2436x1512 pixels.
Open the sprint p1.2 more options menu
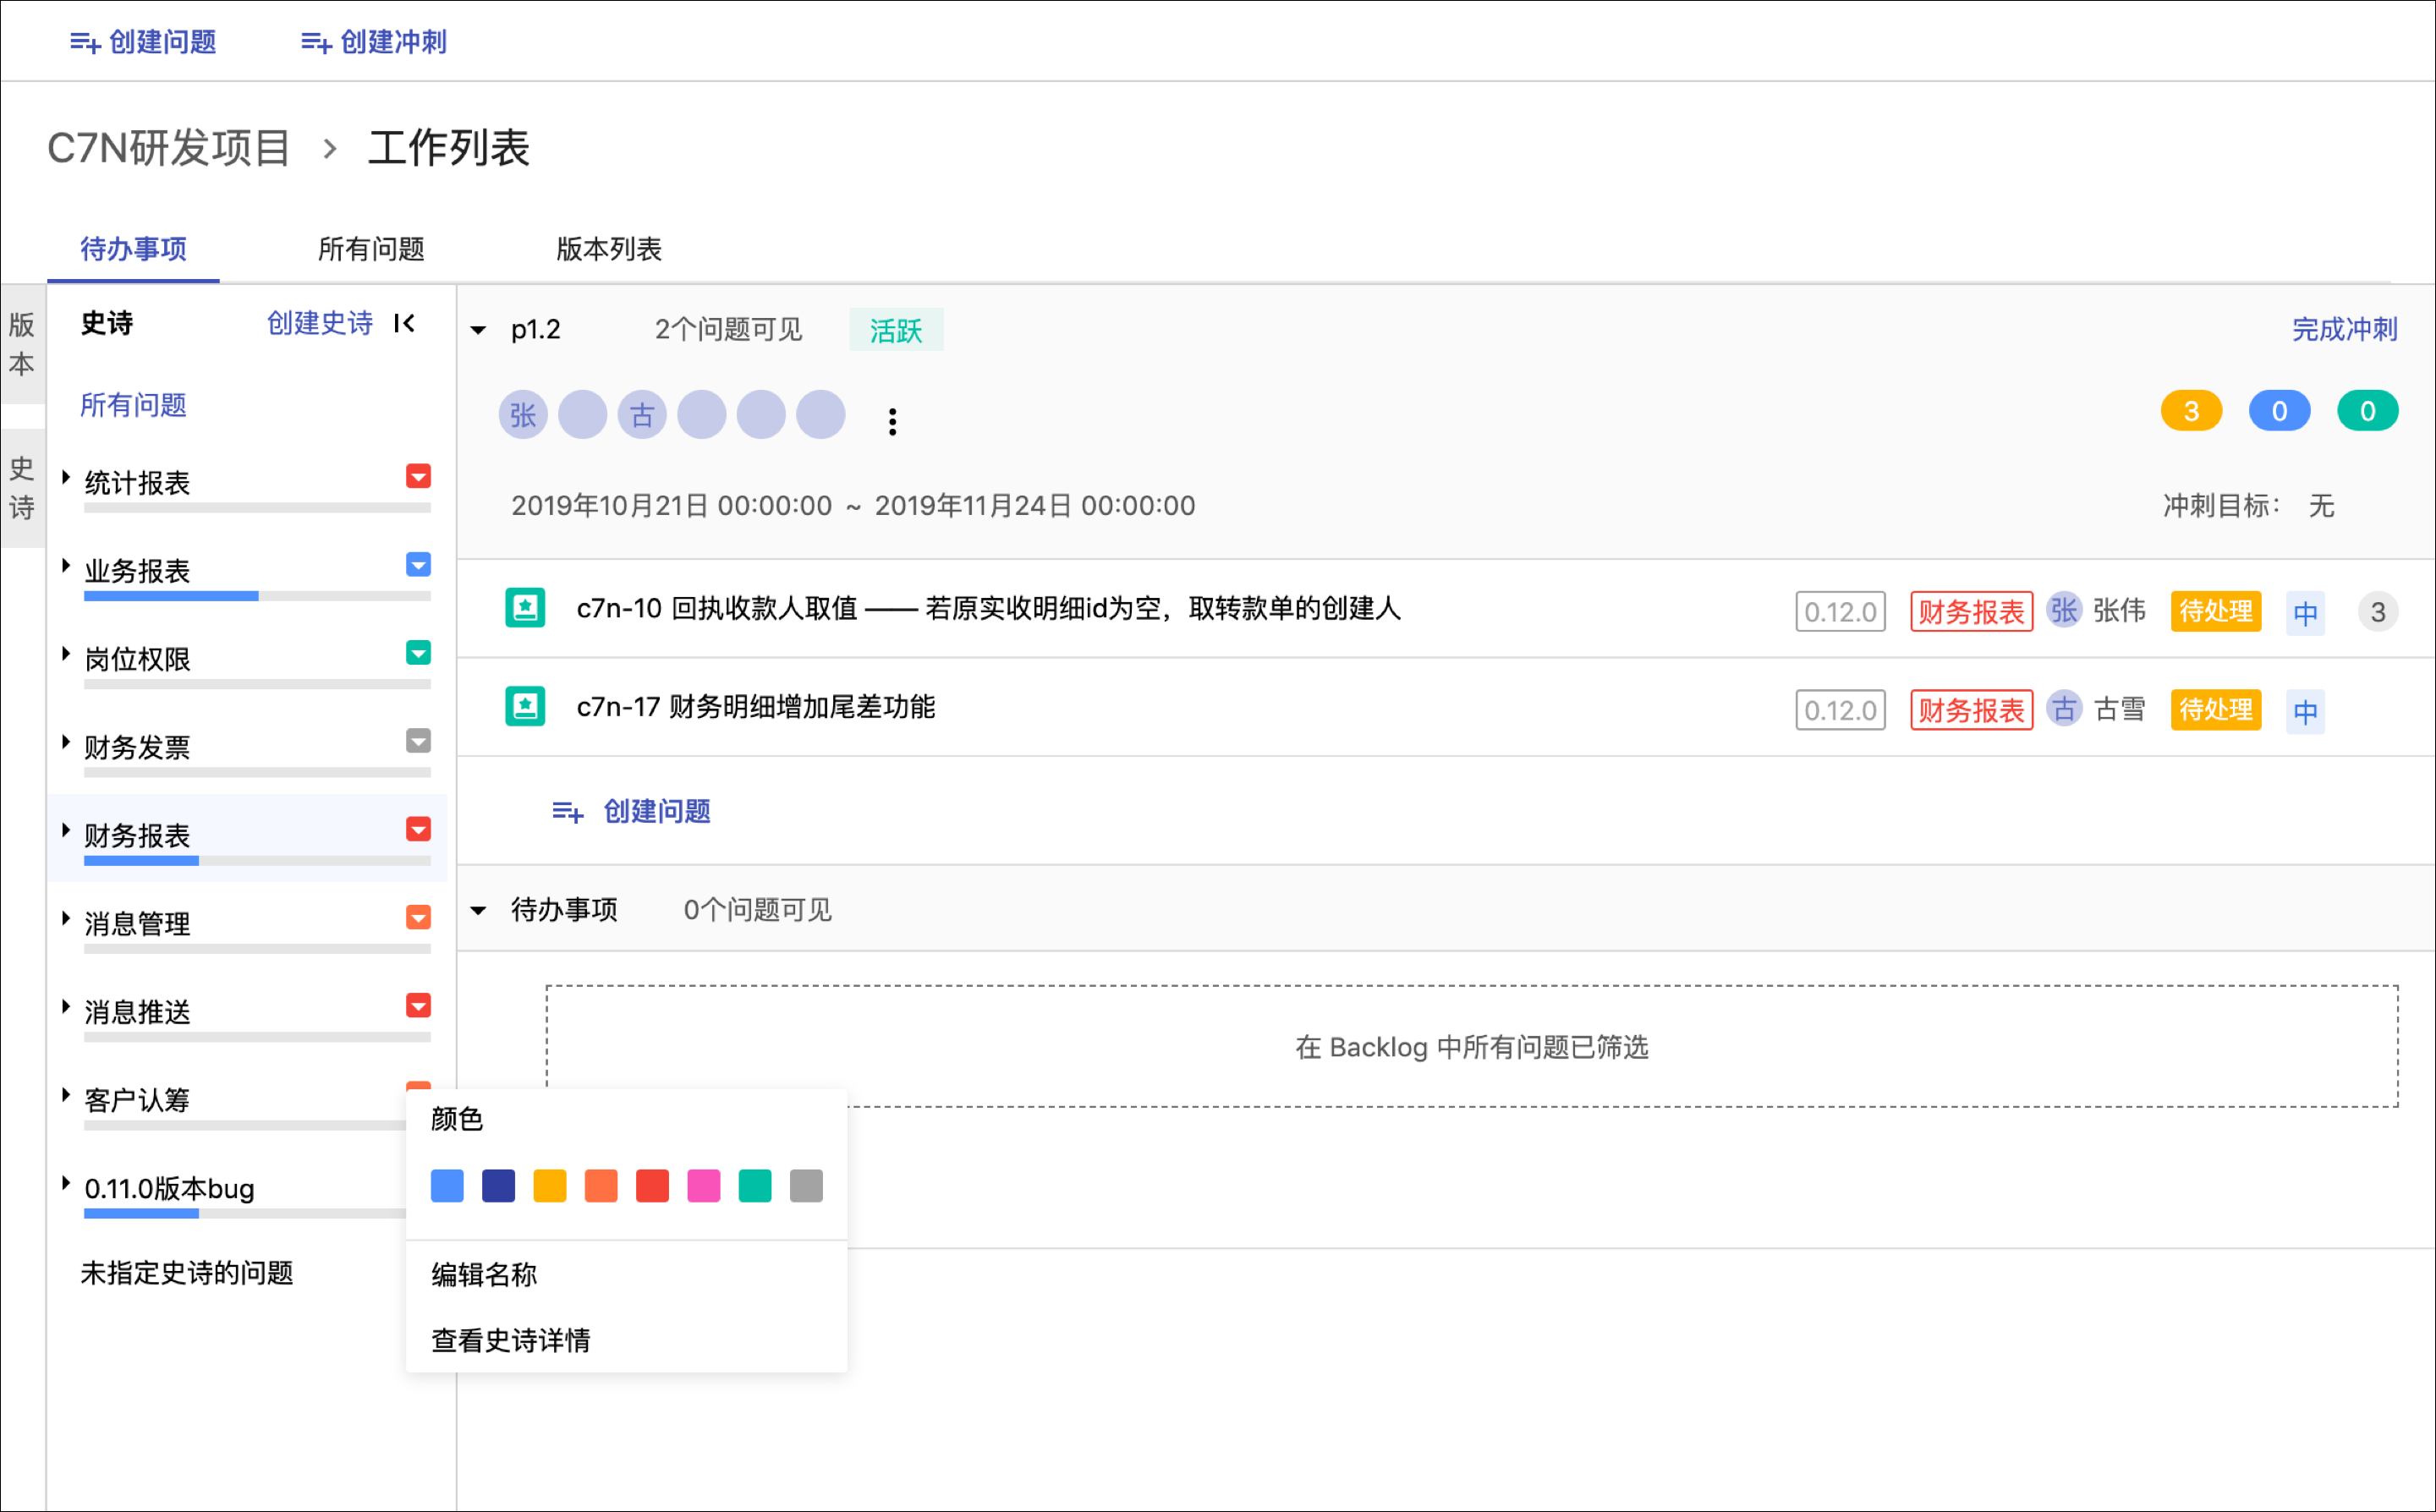(892, 421)
